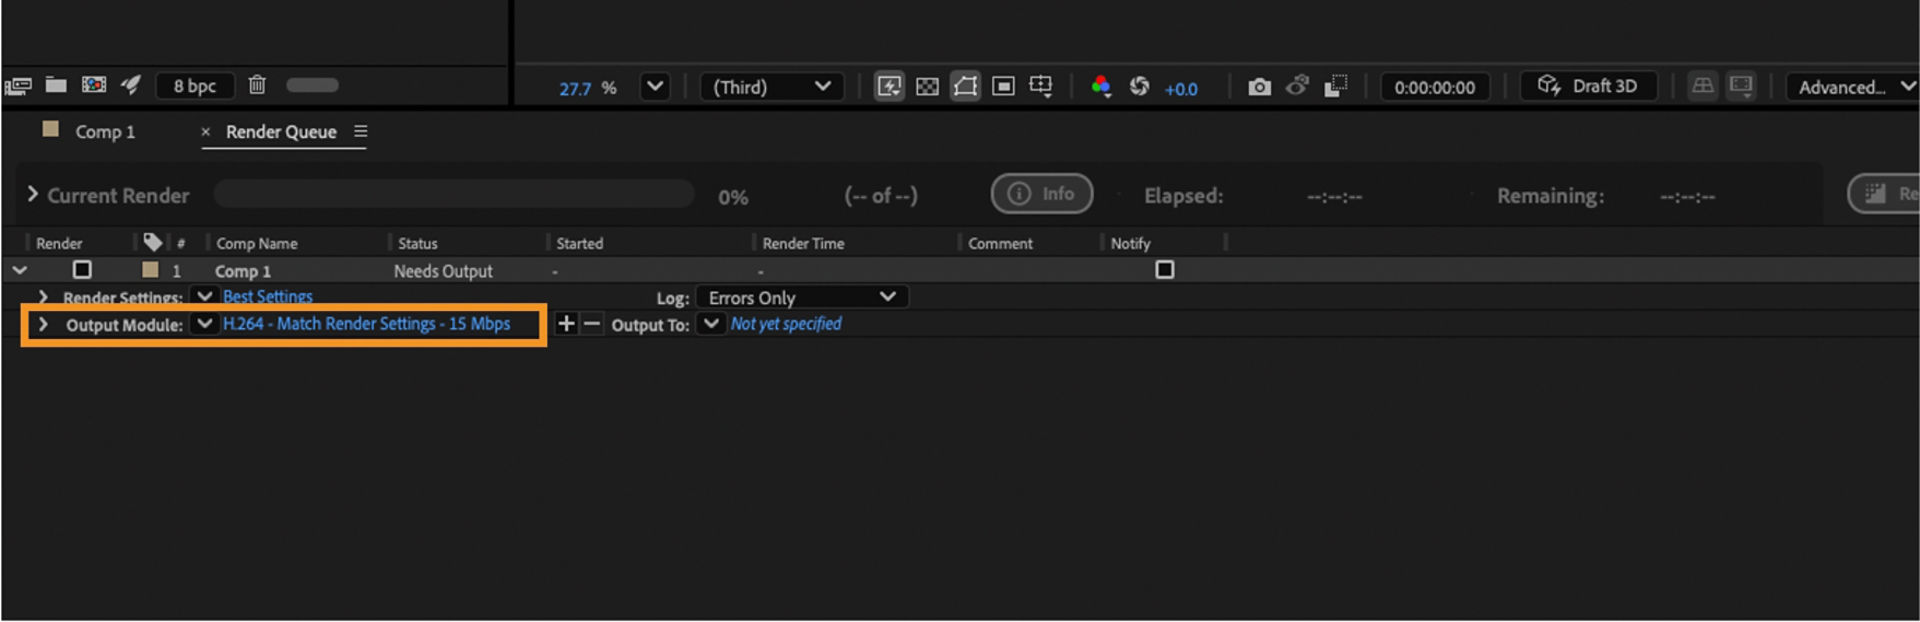1920x622 pixels.
Task: Click the H.264 Match Render Settings link
Action: [x=366, y=324]
